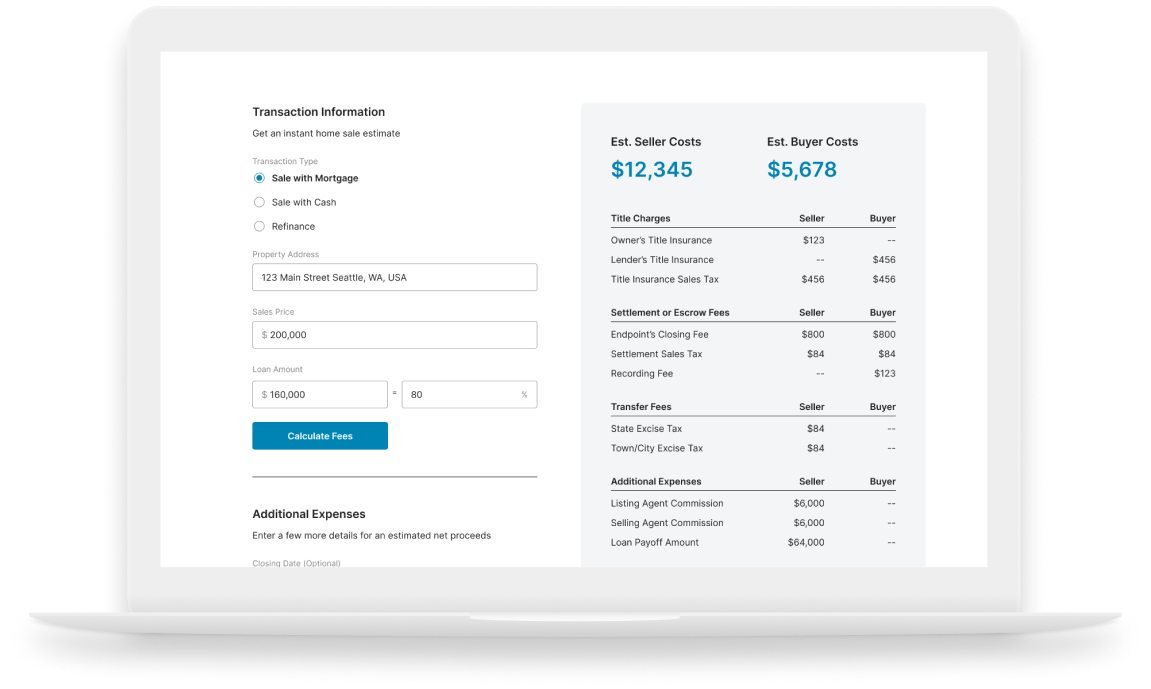Click the loan percentage field
1151x689 pixels.
469,394
